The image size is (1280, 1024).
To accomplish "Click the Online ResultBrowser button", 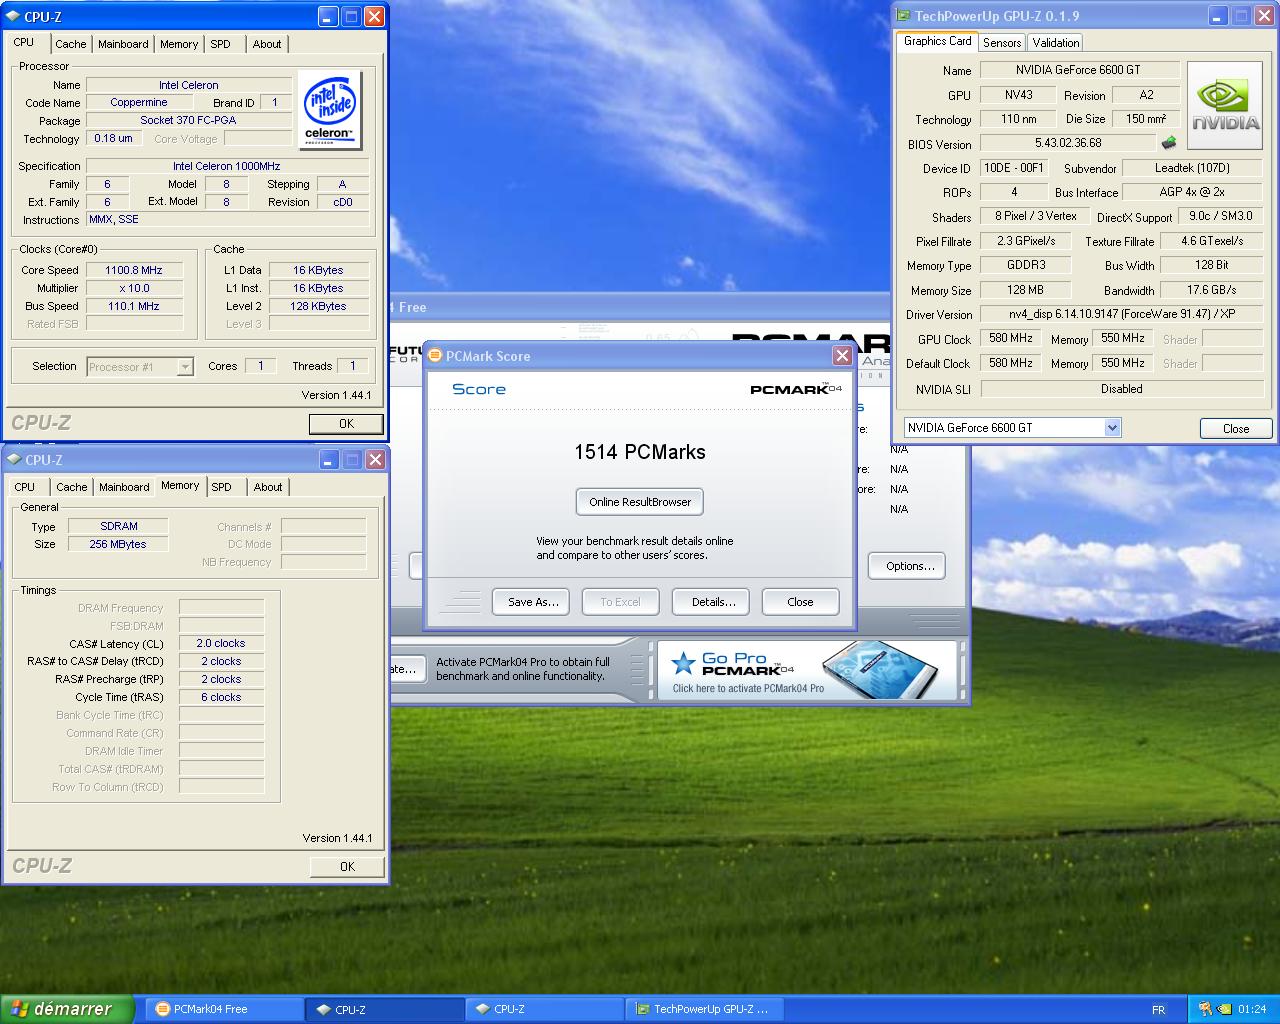I will click(x=640, y=502).
